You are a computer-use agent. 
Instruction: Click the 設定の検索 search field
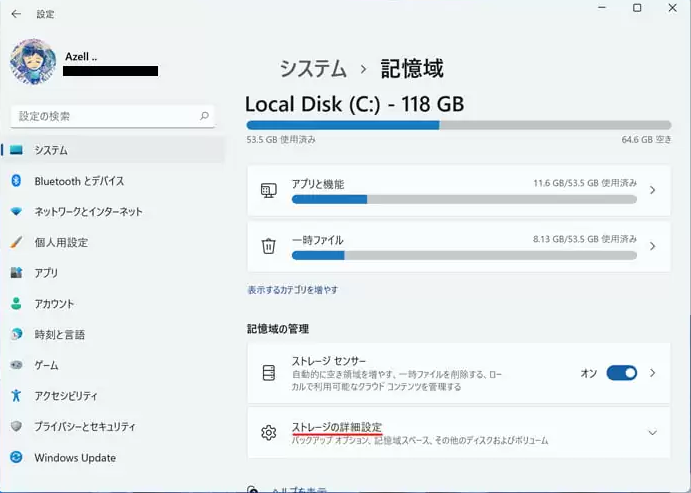pos(105,116)
